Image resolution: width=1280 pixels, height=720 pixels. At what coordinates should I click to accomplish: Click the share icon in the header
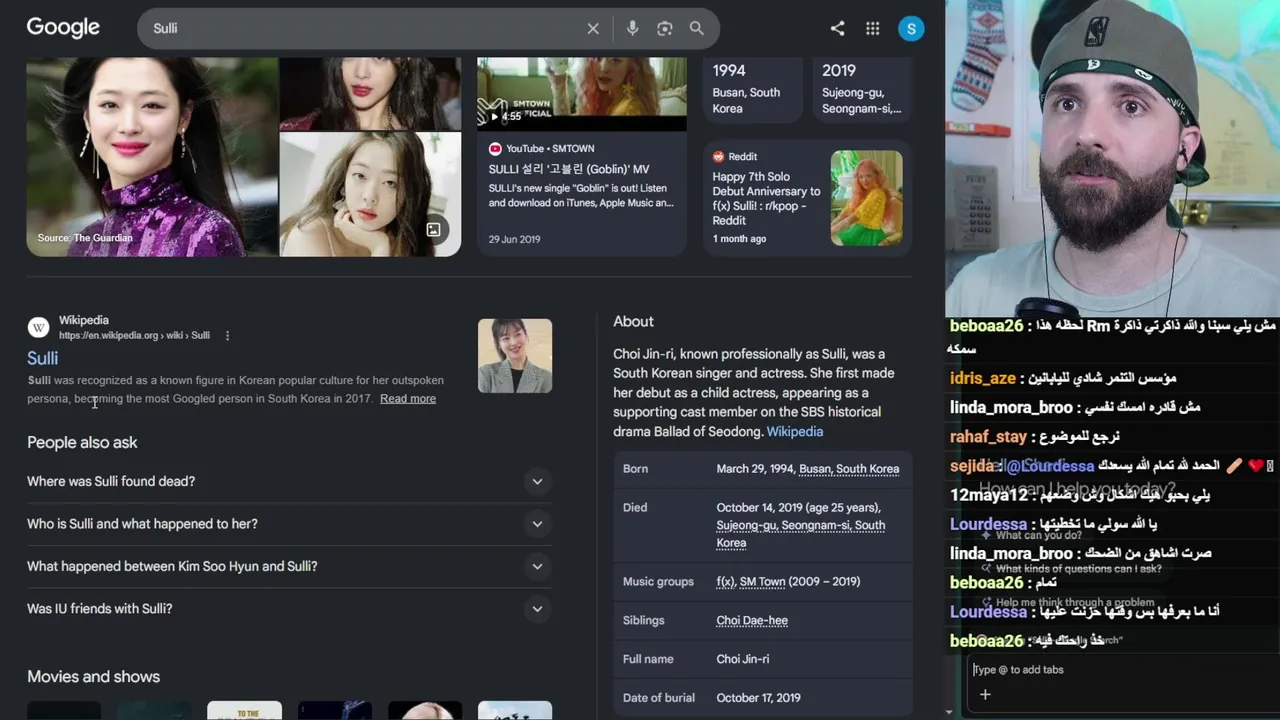tap(838, 29)
